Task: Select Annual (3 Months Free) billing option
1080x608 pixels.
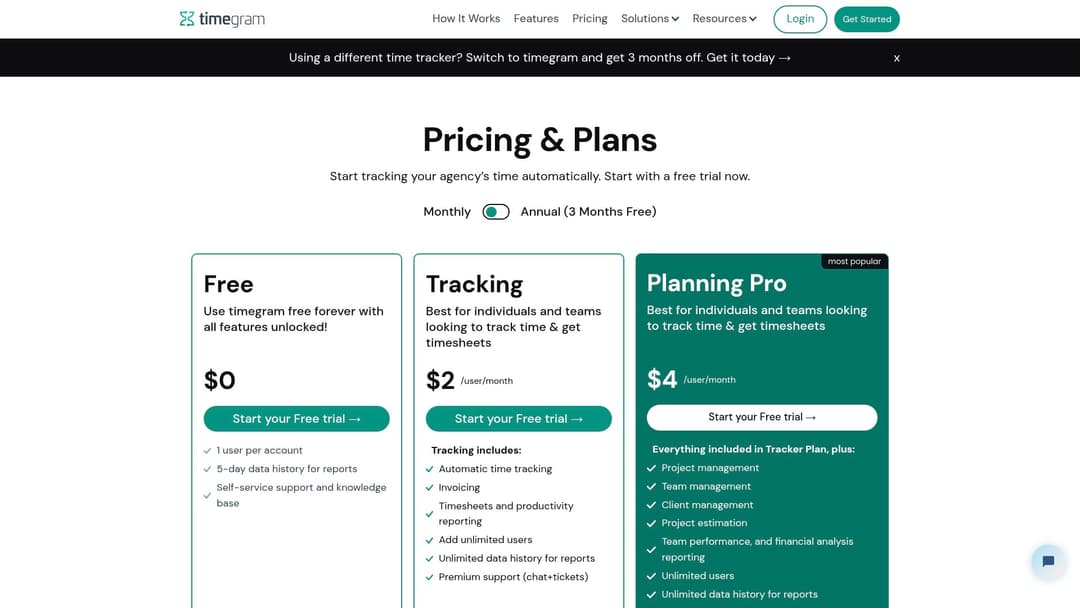Action: [588, 212]
